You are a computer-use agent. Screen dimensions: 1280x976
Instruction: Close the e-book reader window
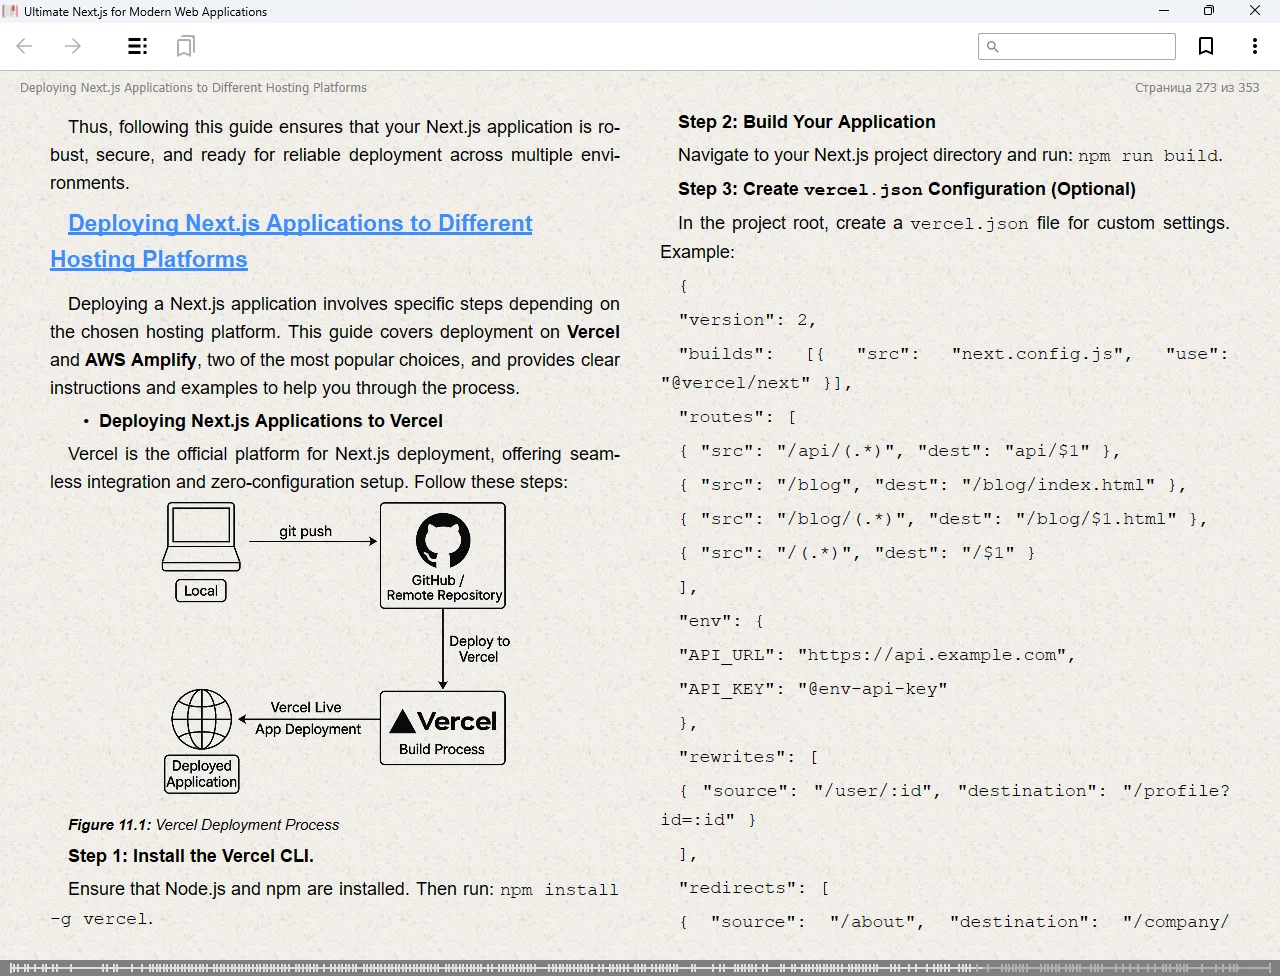(x=1255, y=11)
